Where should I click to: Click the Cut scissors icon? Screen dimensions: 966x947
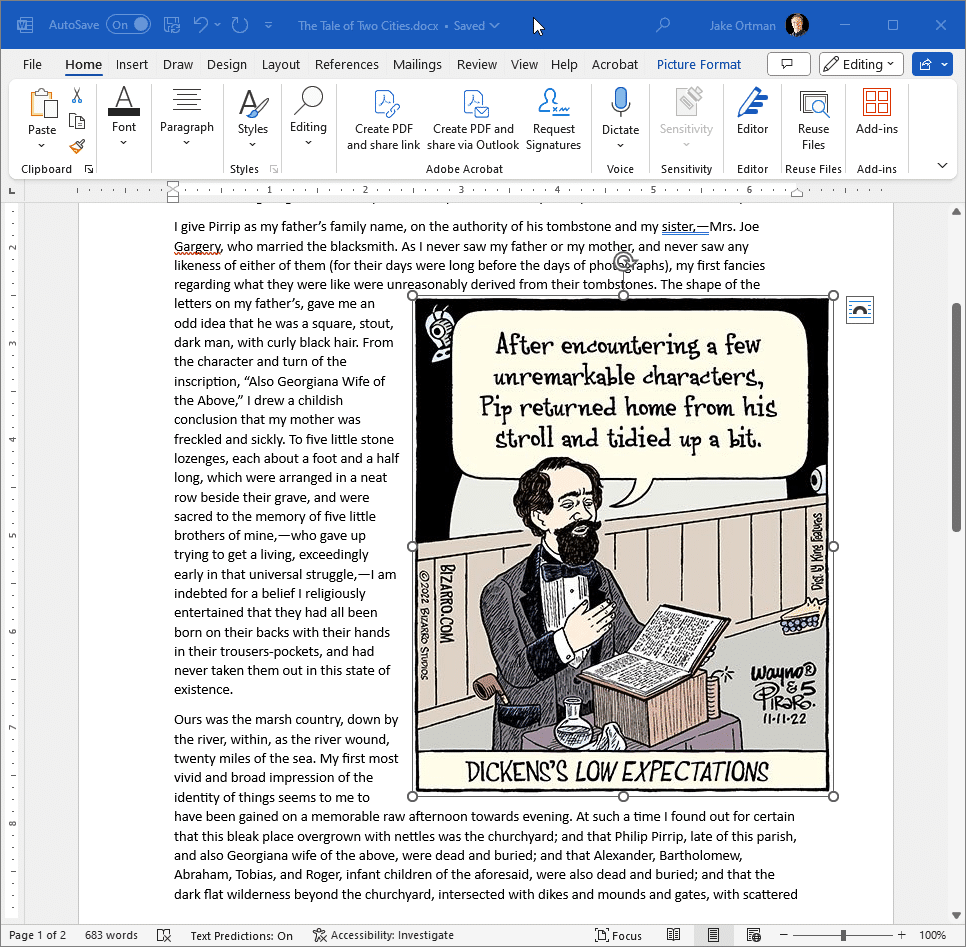point(77,96)
